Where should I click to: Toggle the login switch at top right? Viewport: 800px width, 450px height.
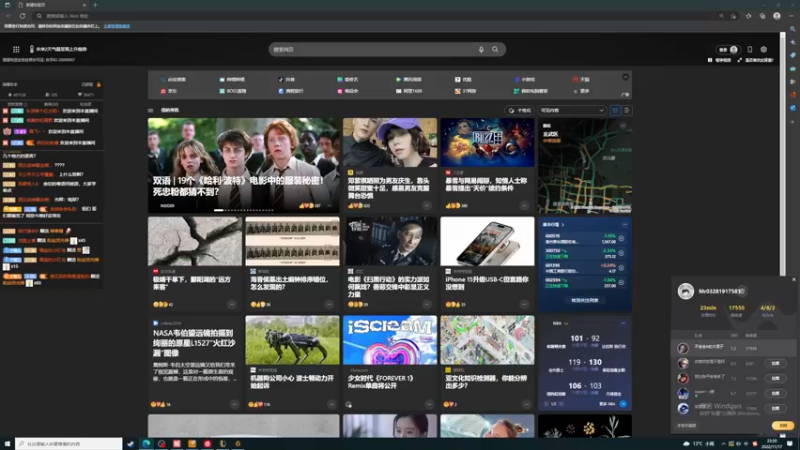pyautogui.click(x=728, y=49)
